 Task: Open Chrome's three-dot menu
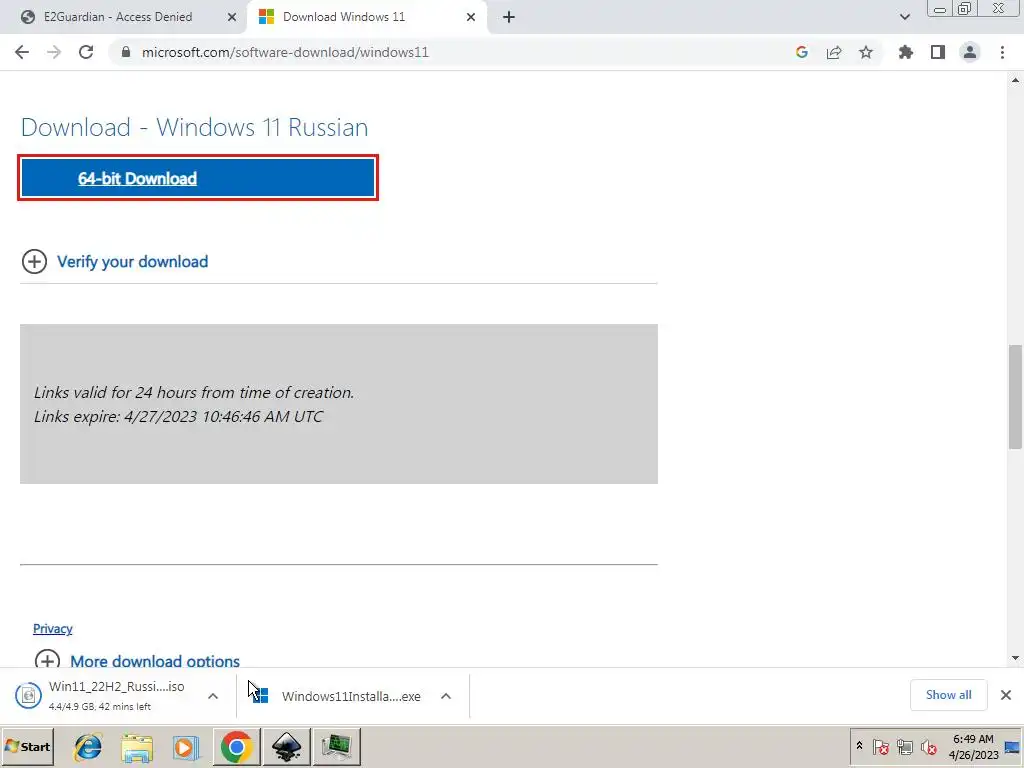(1002, 52)
